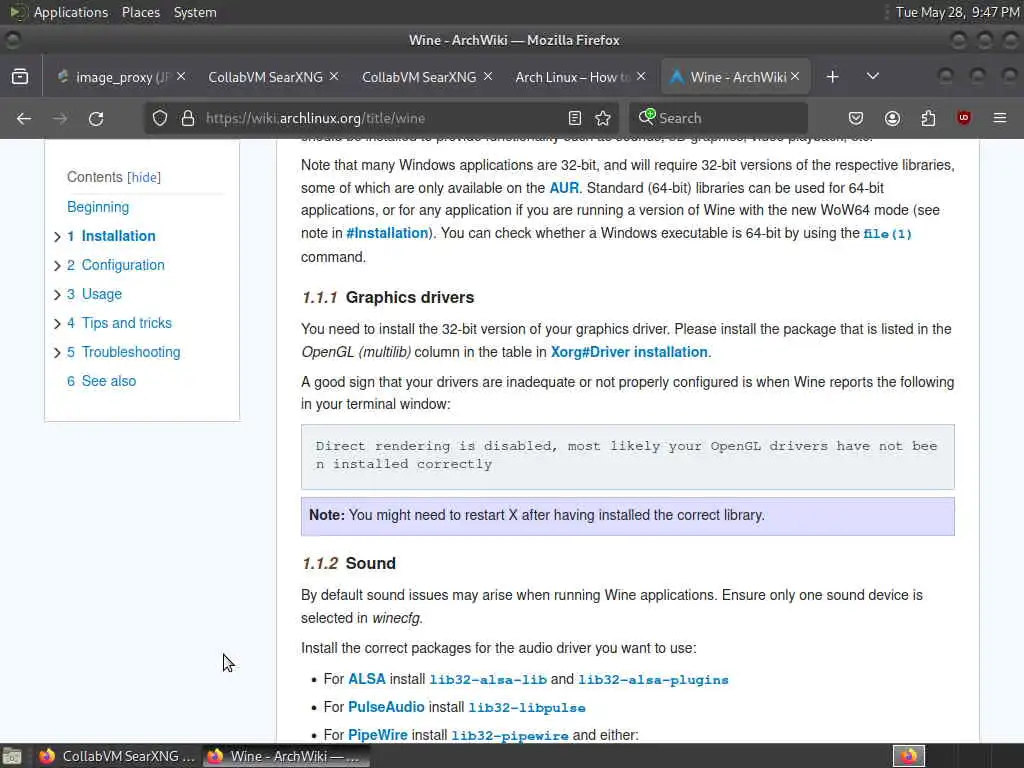Viewport: 1024px width, 768px height.
Task: Open uBlock Origin extension icon
Action: point(964,118)
